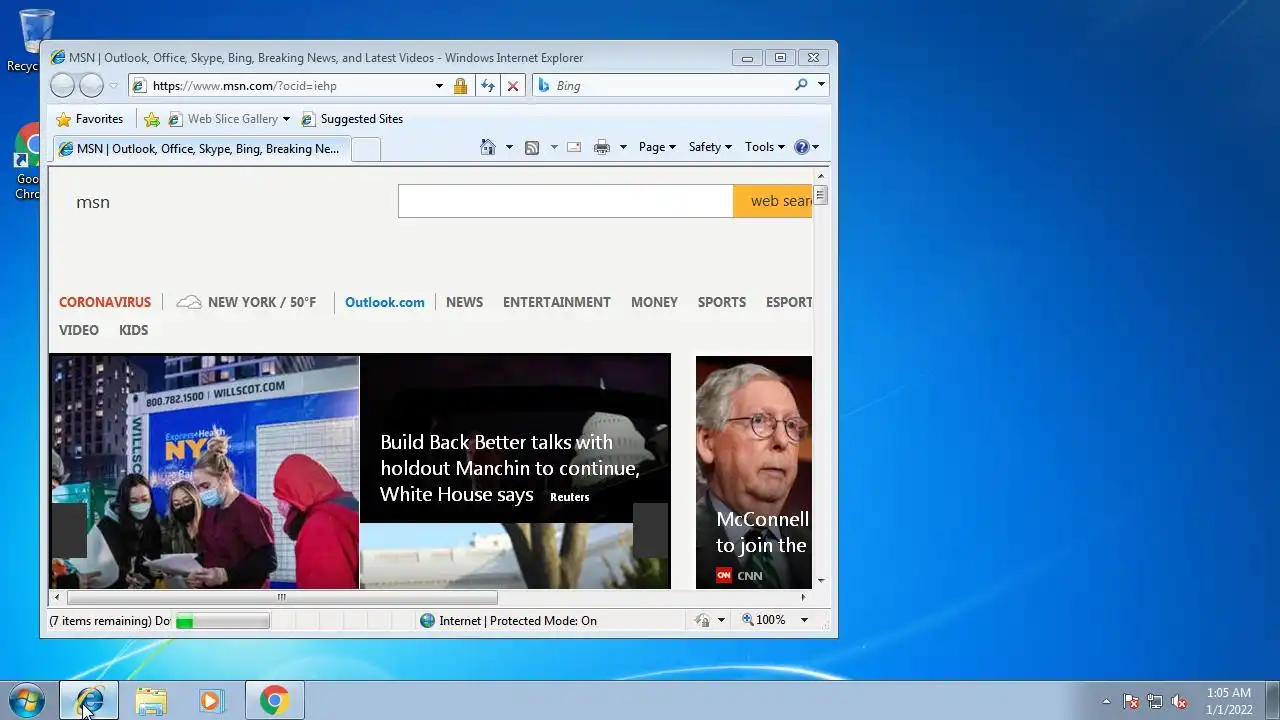Click Add to Favorites Bar star icon

(x=152, y=119)
